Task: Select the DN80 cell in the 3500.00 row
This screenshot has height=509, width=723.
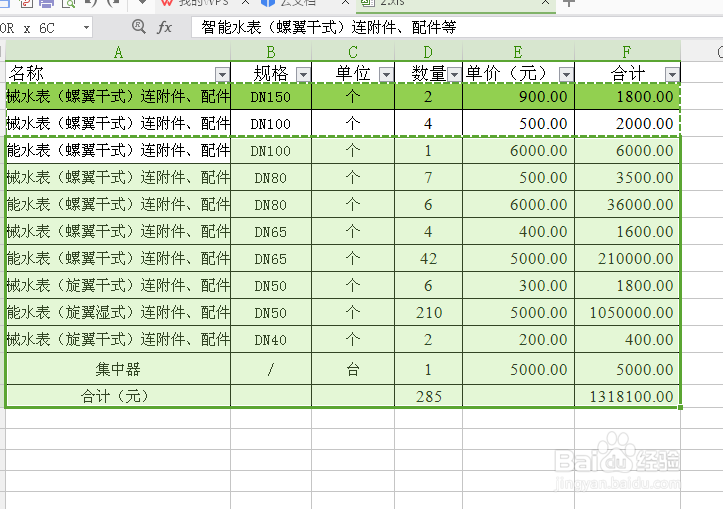Action: coord(271,178)
